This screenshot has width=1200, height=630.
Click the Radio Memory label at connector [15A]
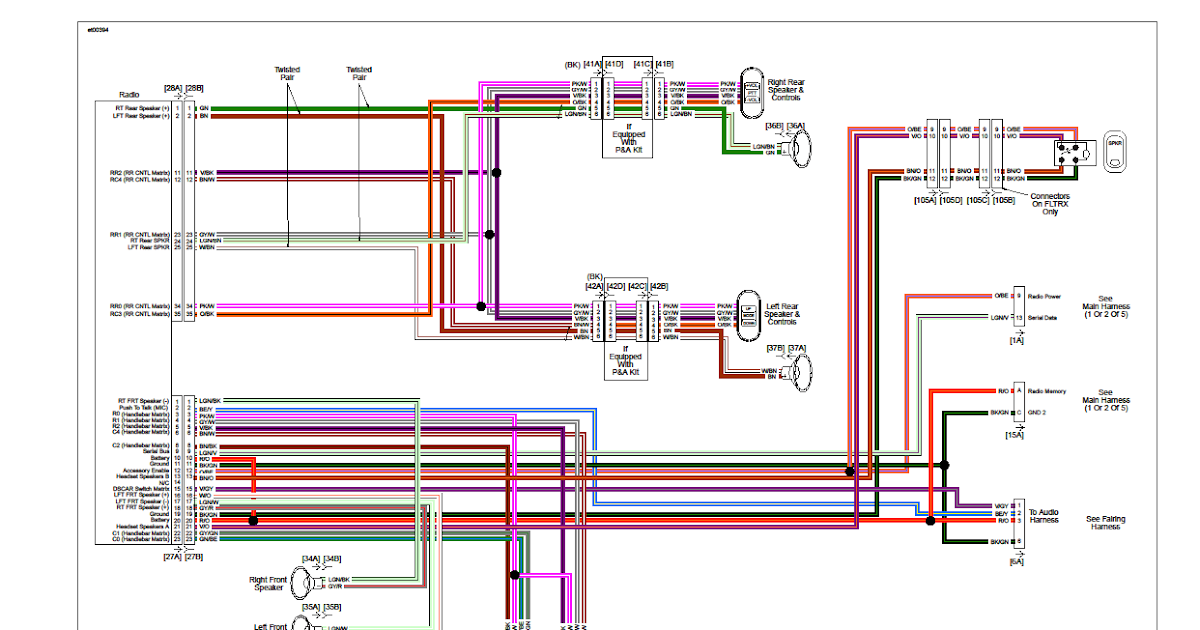[x=1047, y=392]
